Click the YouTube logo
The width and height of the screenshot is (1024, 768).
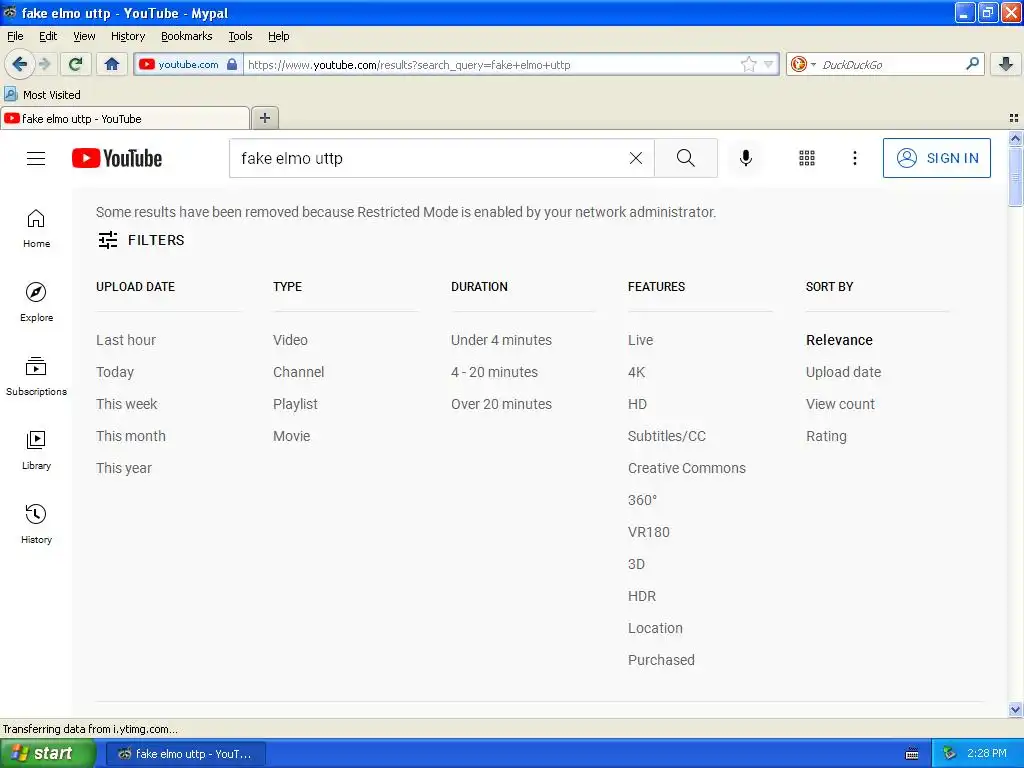(x=117, y=158)
